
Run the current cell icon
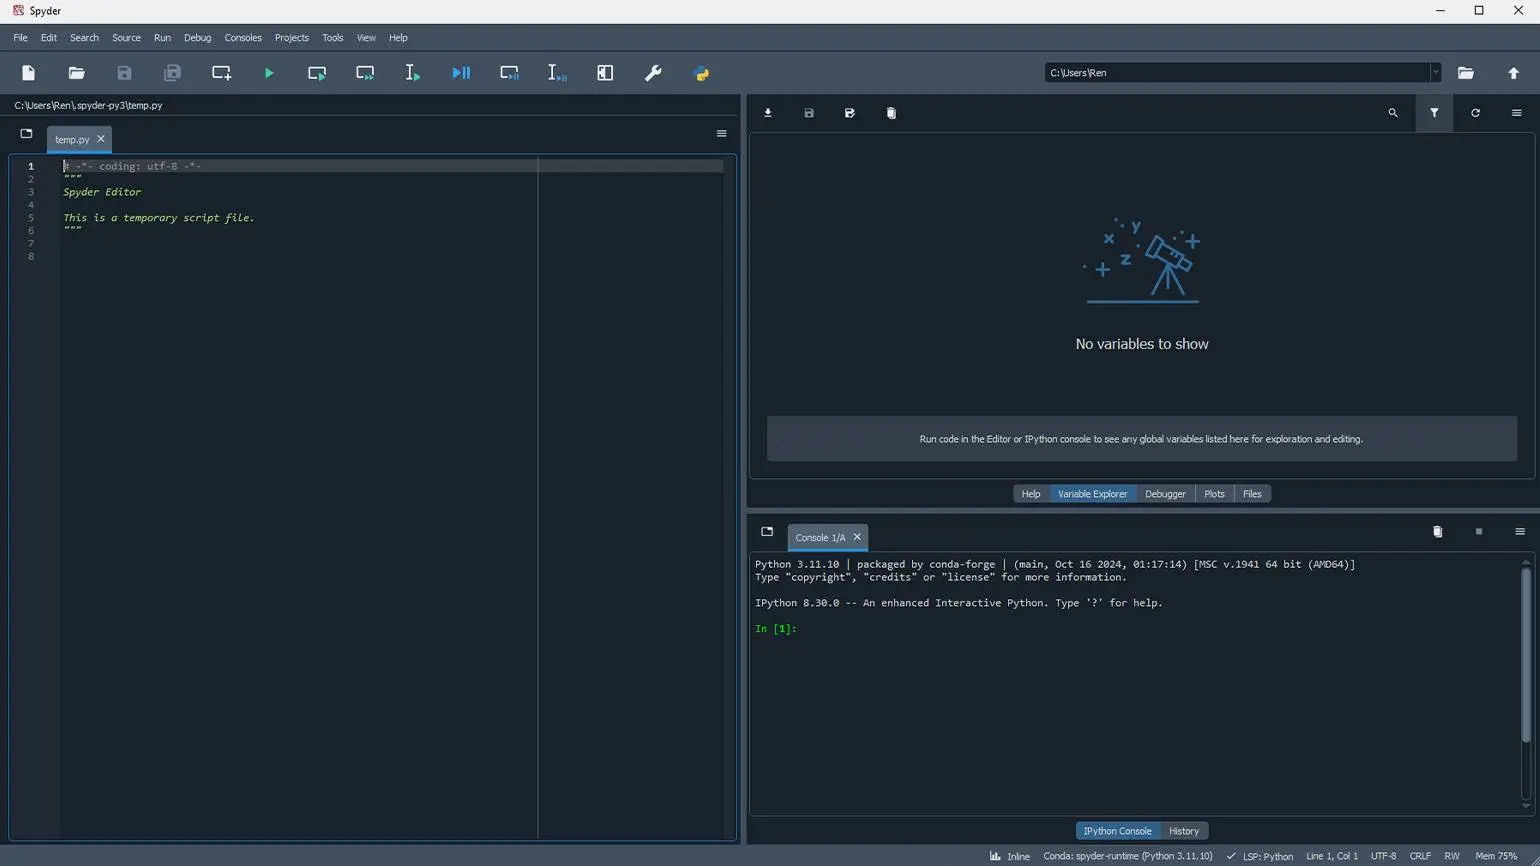(317, 73)
